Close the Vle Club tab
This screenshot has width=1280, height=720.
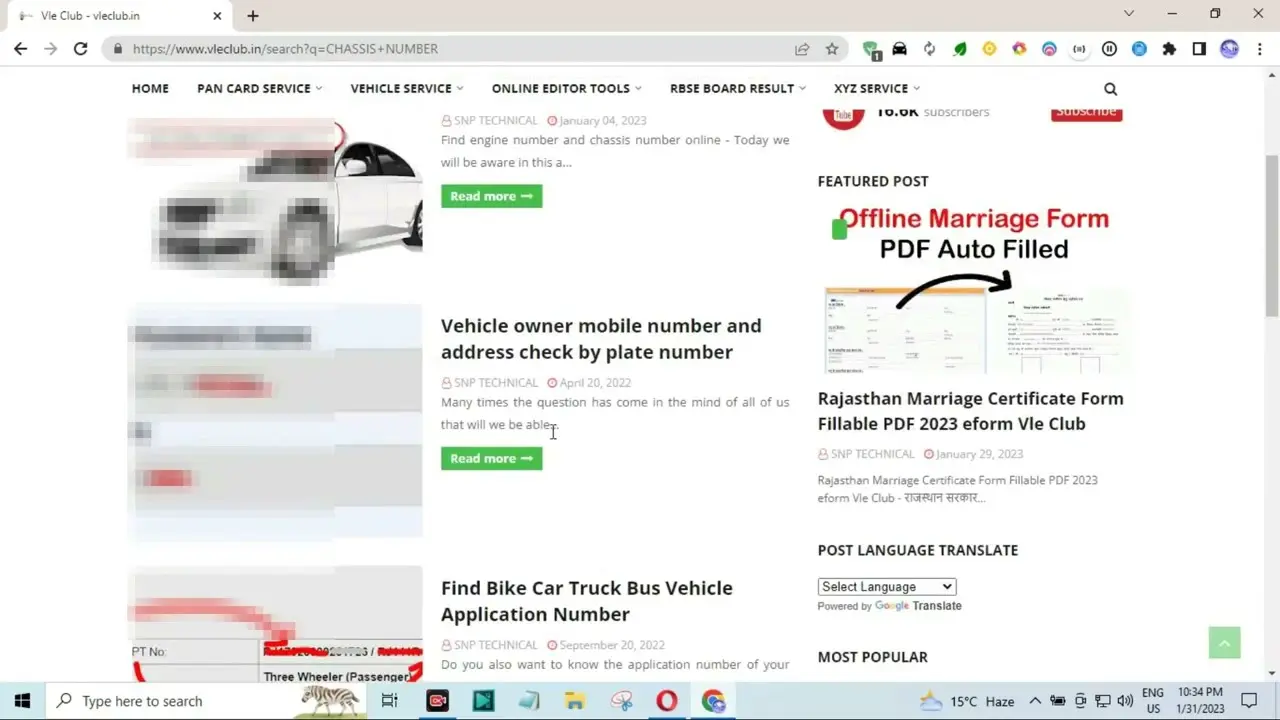(x=217, y=16)
